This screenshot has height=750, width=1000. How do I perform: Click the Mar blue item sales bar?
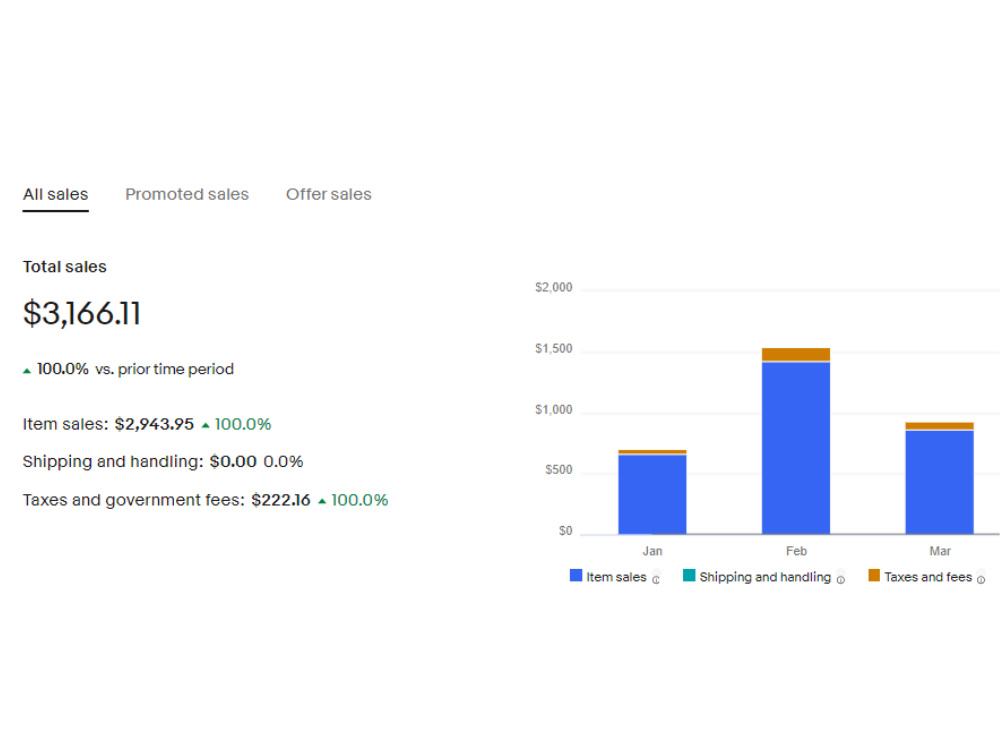[939, 482]
